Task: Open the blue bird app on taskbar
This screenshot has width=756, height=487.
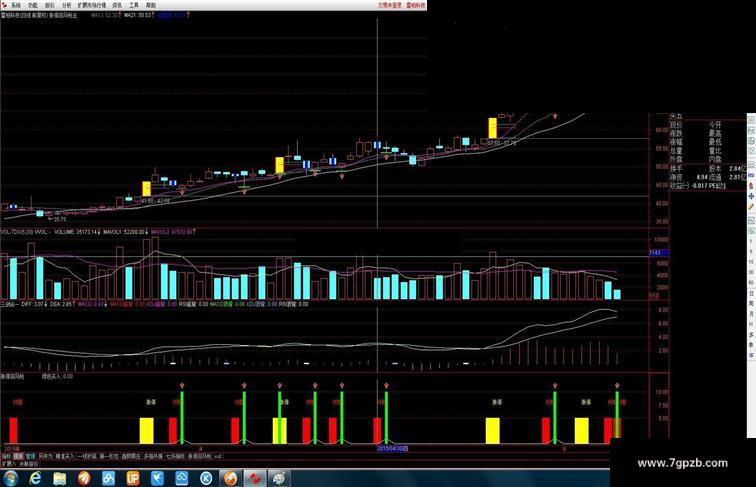Action: click(157, 478)
